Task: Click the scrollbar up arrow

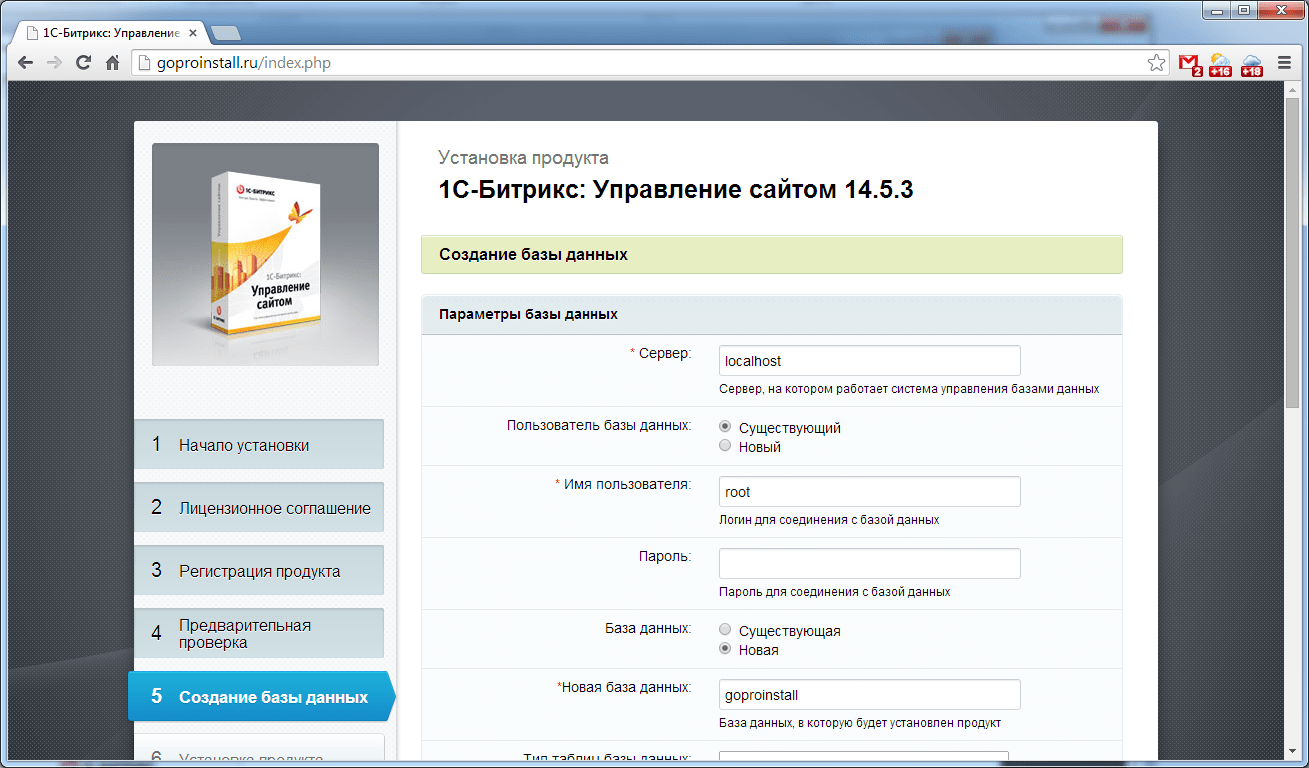Action: point(1294,90)
